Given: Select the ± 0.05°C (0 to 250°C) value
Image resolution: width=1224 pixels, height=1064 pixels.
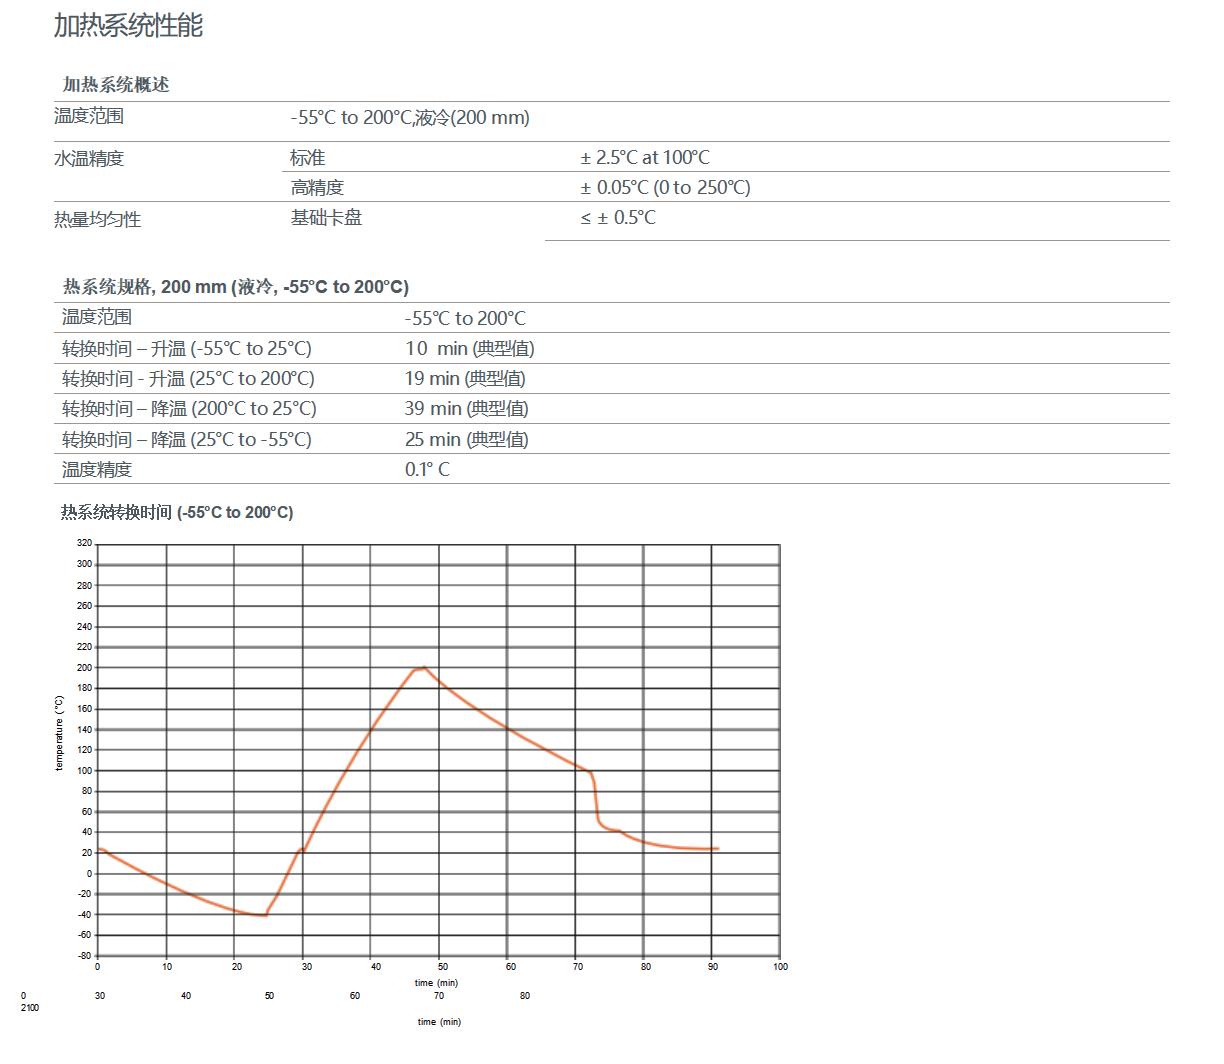Looking at the screenshot, I should pyautogui.click(x=665, y=188).
